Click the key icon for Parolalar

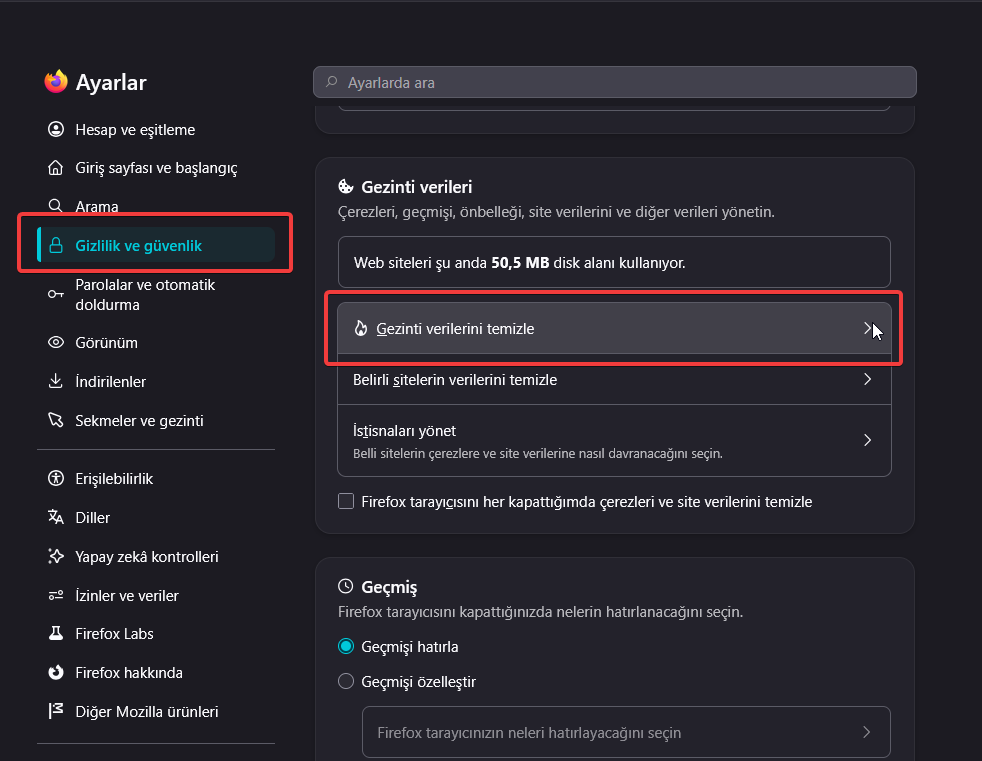pos(56,294)
